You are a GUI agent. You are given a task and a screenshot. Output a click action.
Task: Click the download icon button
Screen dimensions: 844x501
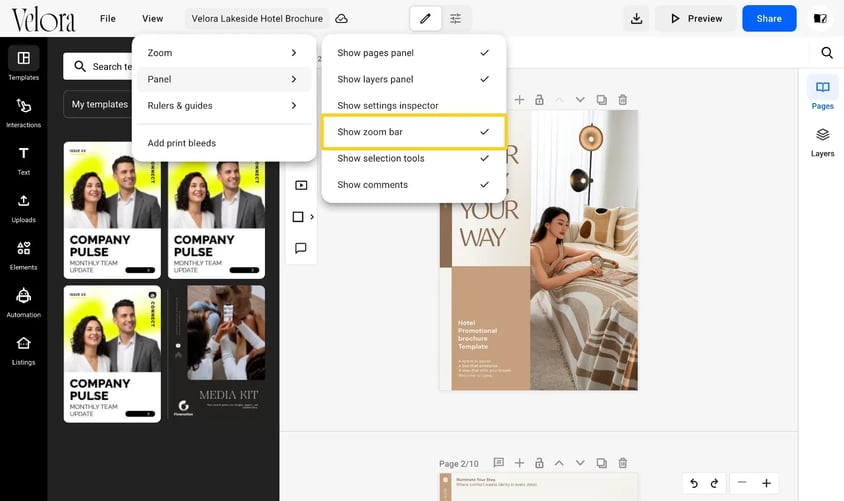point(636,18)
